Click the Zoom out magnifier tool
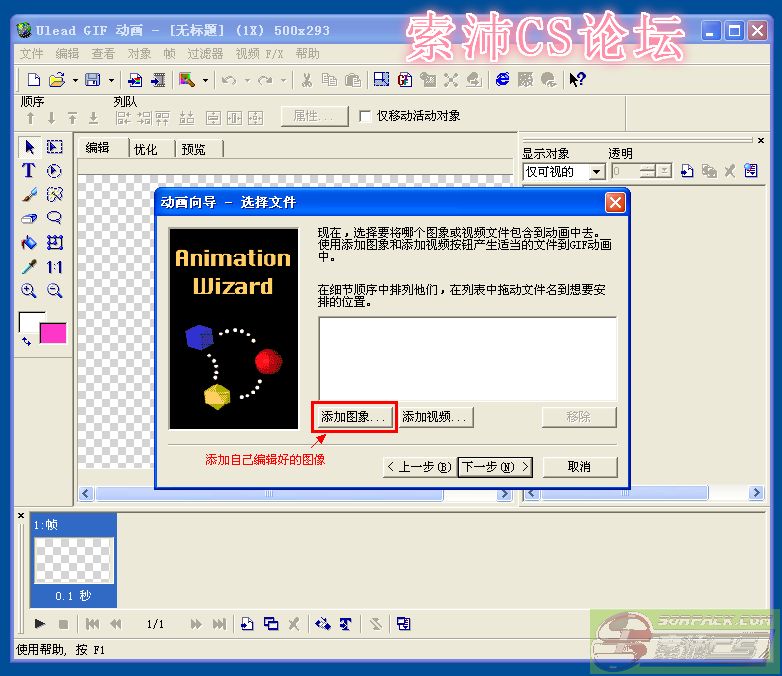The height and width of the screenshot is (676, 782). [54, 290]
